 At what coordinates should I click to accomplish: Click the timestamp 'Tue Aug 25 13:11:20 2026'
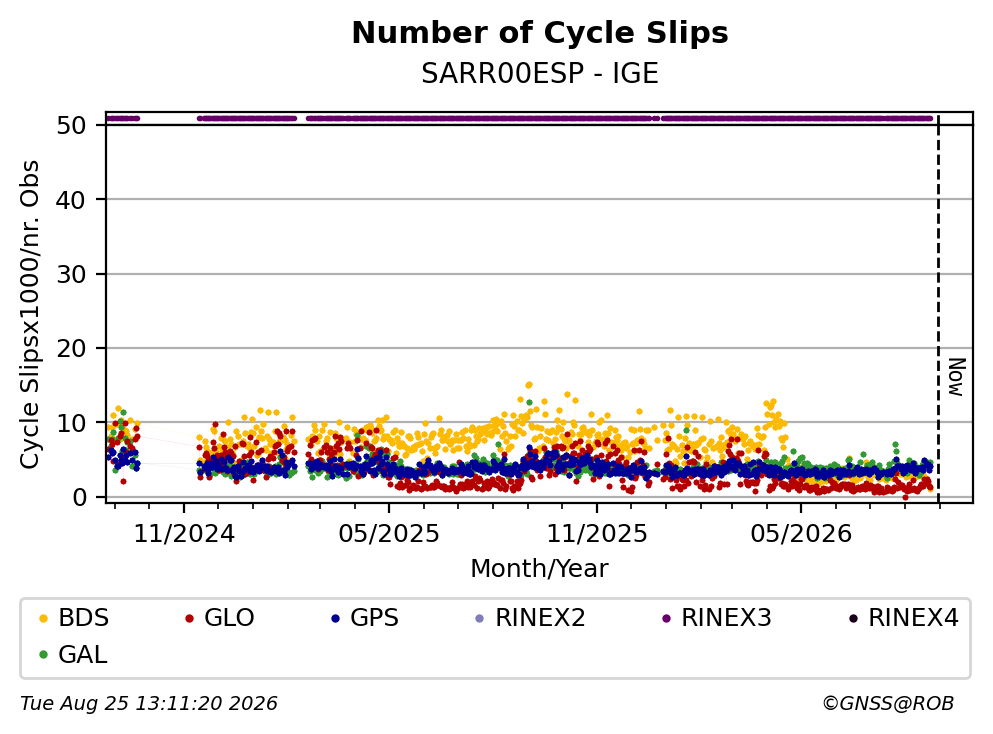(x=149, y=704)
